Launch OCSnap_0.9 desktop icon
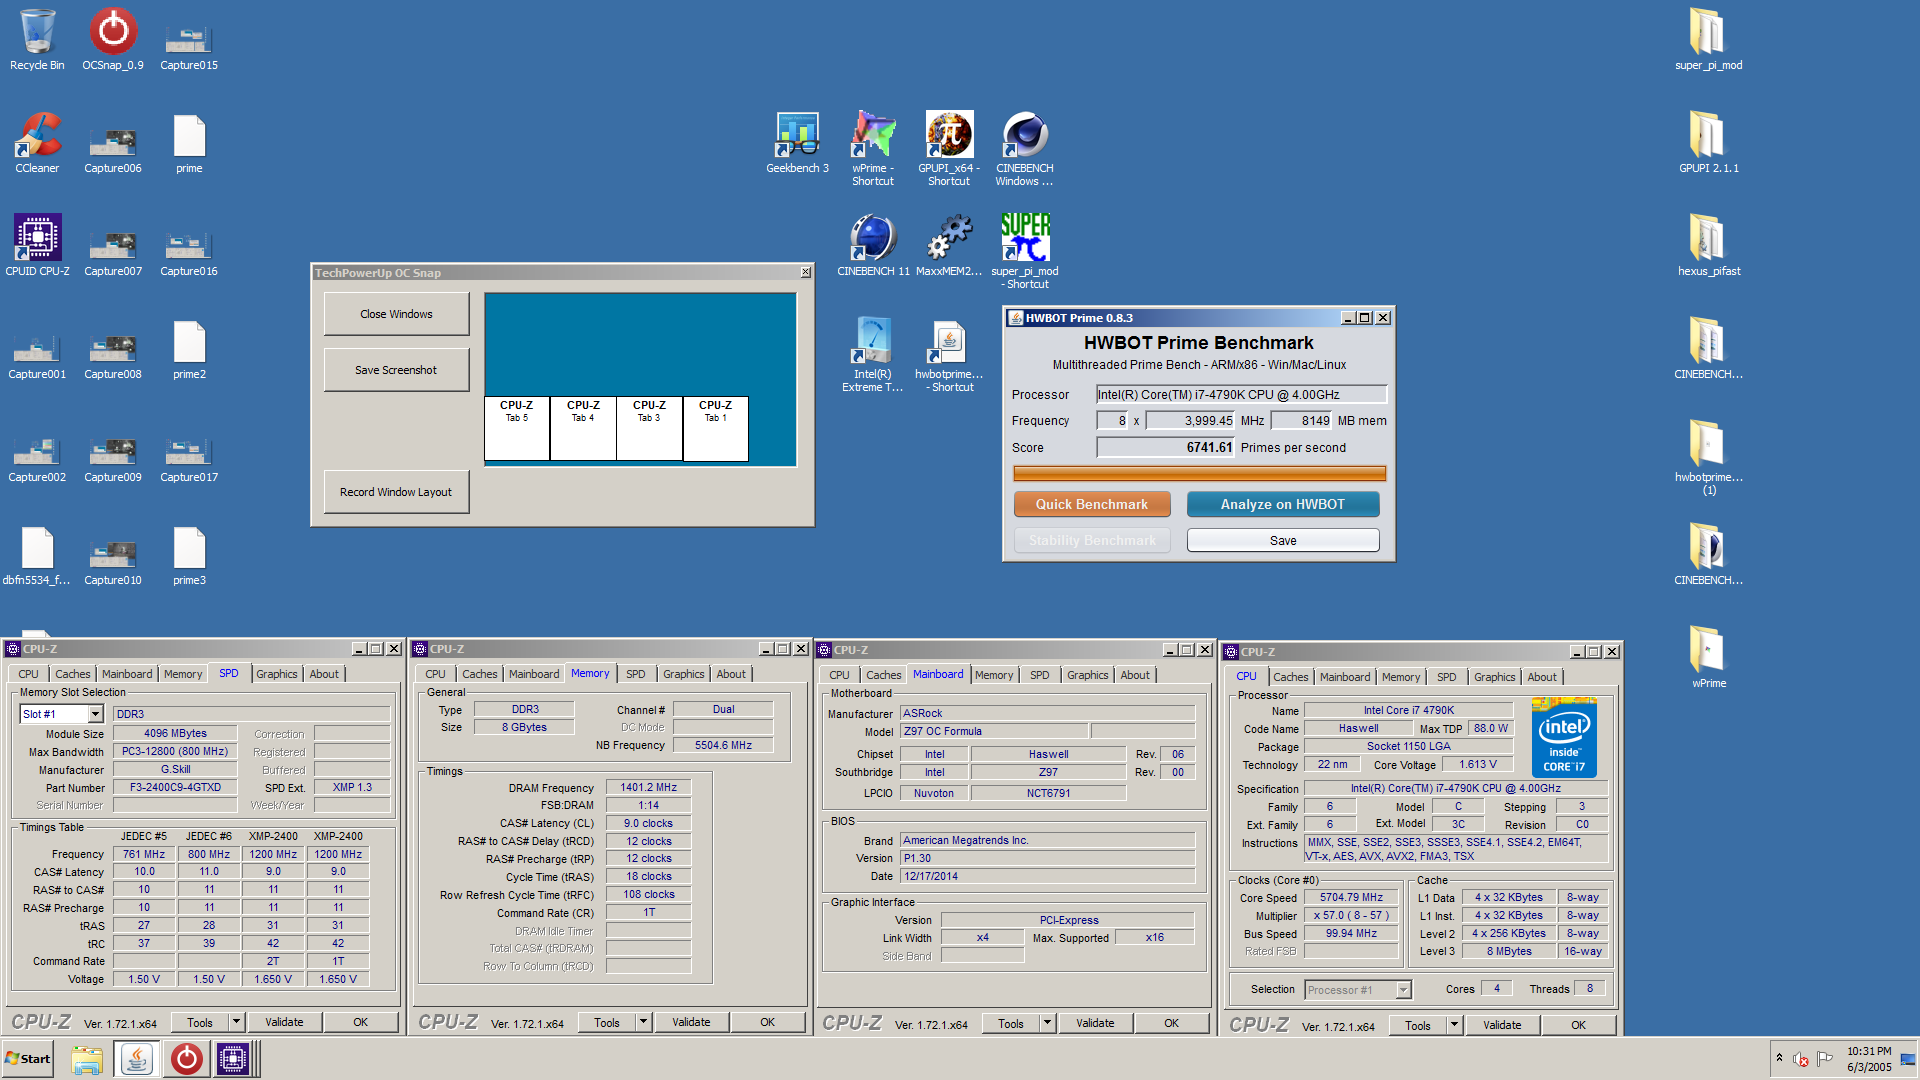Viewport: 1920px width, 1080px height. pyautogui.click(x=113, y=40)
